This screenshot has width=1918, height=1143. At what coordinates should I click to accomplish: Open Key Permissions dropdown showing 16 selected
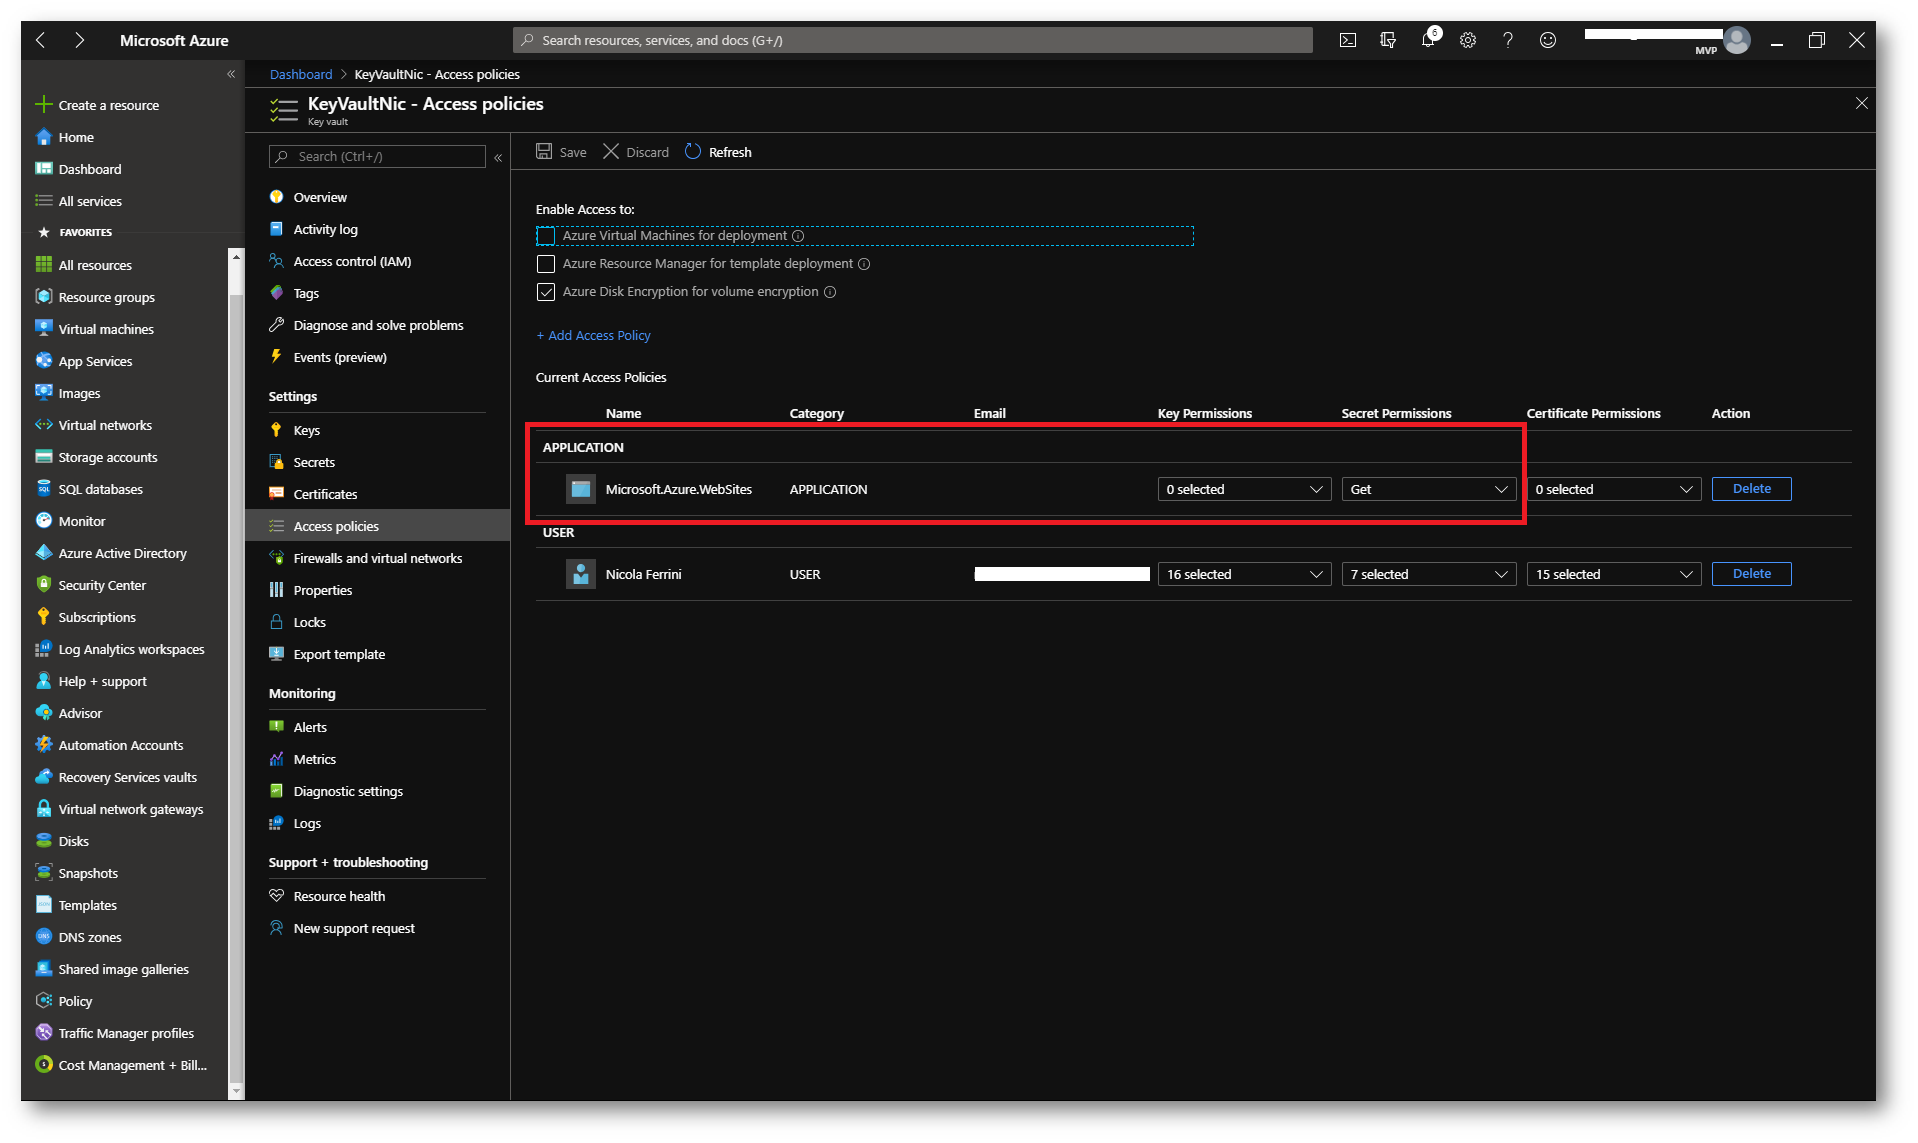[1244, 574]
